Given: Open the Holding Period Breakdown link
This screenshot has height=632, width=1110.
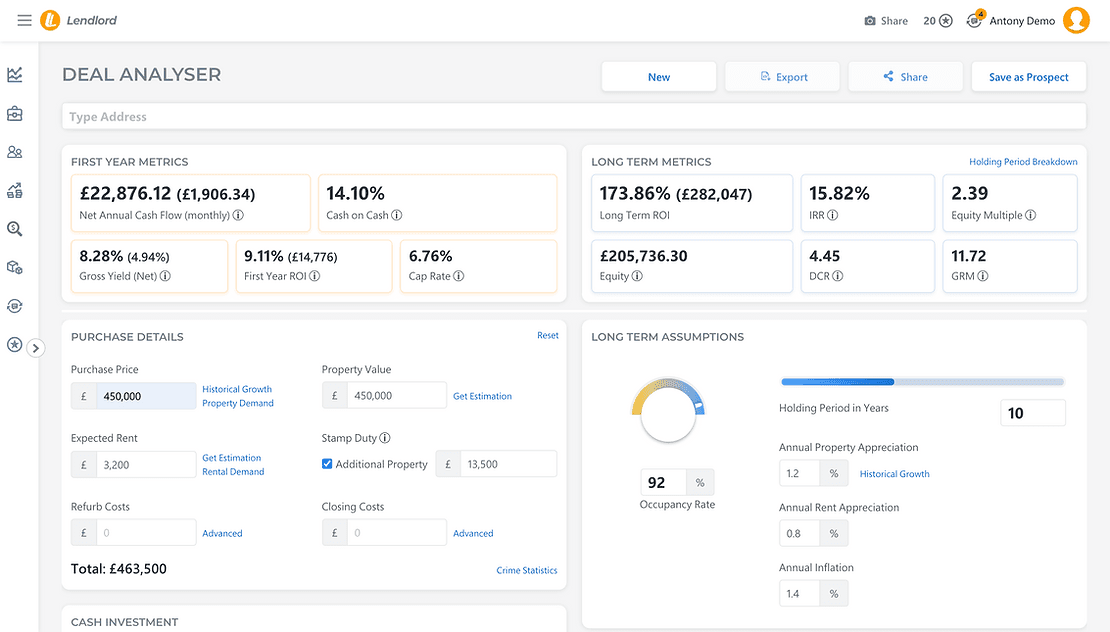Looking at the screenshot, I should (x=1023, y=162).
